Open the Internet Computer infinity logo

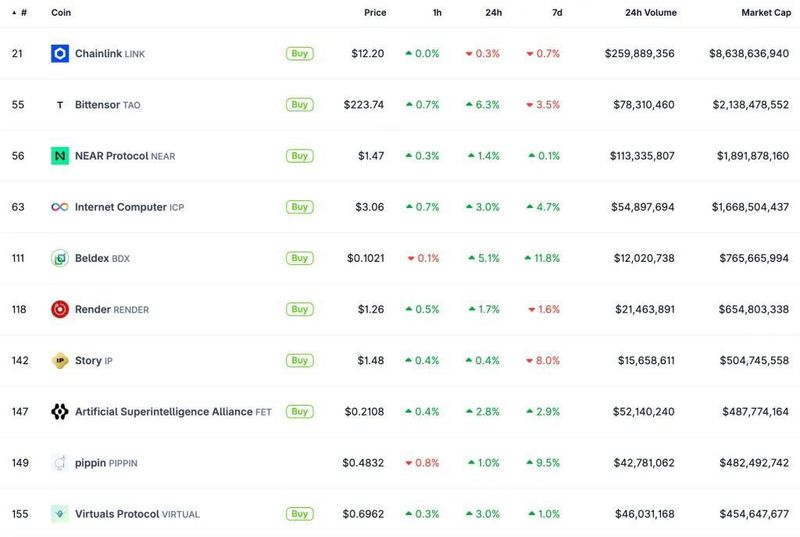[x=59, y=207]
